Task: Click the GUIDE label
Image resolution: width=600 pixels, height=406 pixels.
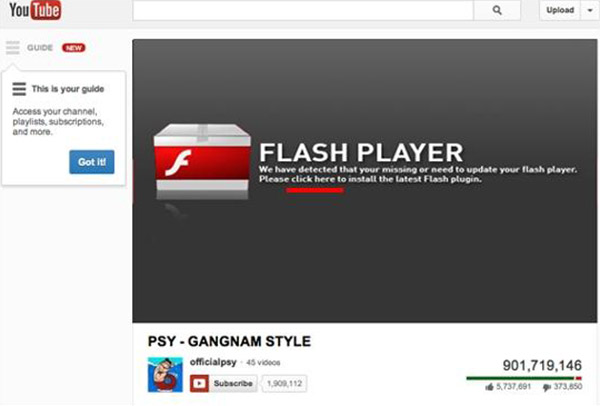Action: (40, 48)
